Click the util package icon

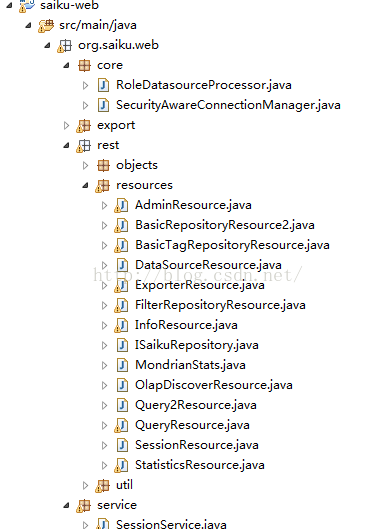102,485
